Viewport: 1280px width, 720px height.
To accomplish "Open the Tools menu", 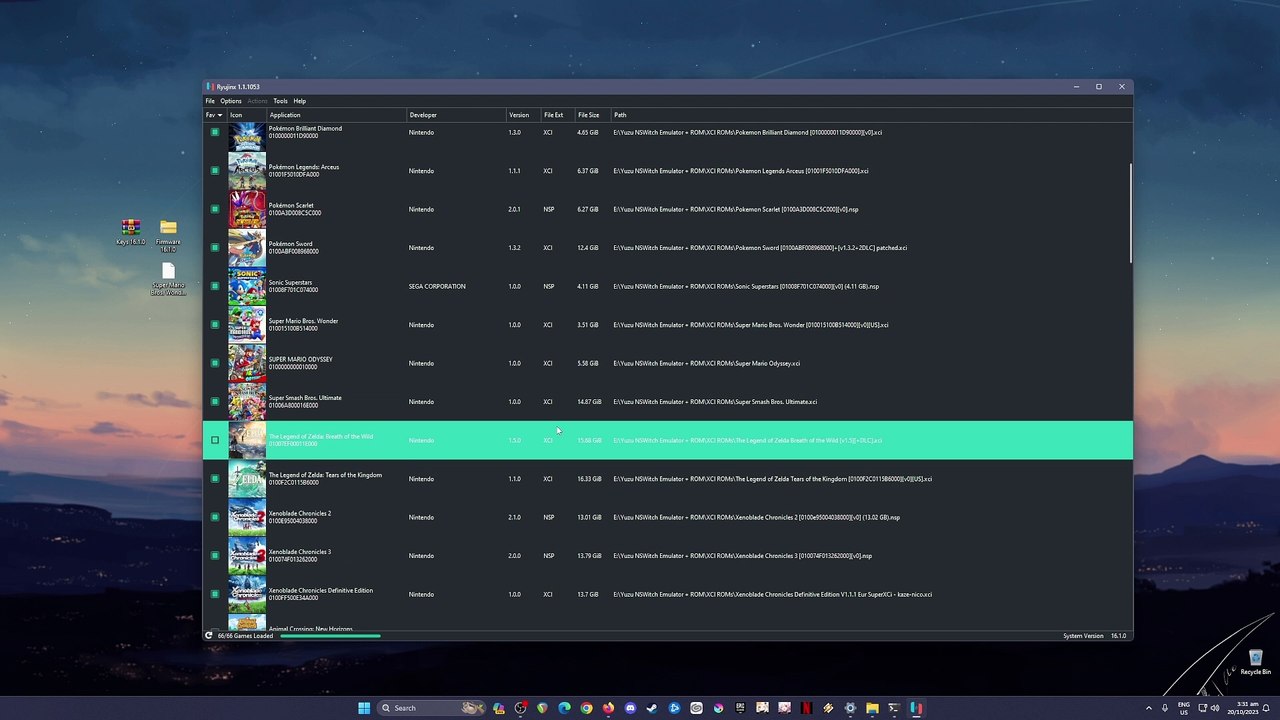I will pos(280,101).
